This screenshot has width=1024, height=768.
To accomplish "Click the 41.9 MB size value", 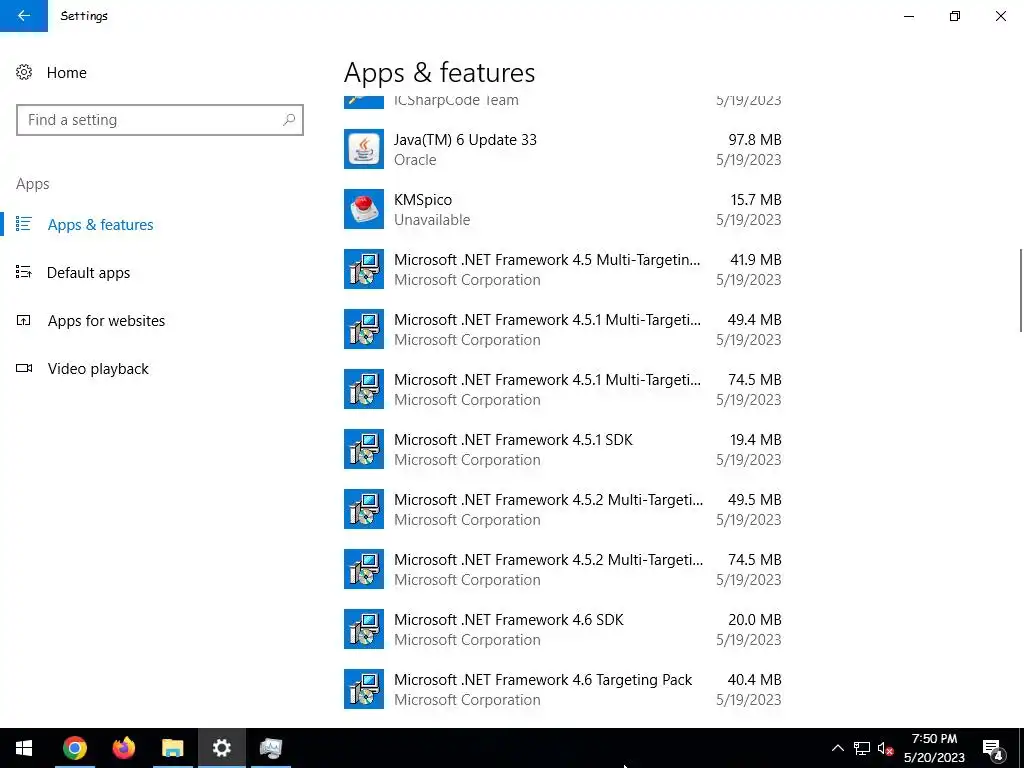I will pos(756,260).
